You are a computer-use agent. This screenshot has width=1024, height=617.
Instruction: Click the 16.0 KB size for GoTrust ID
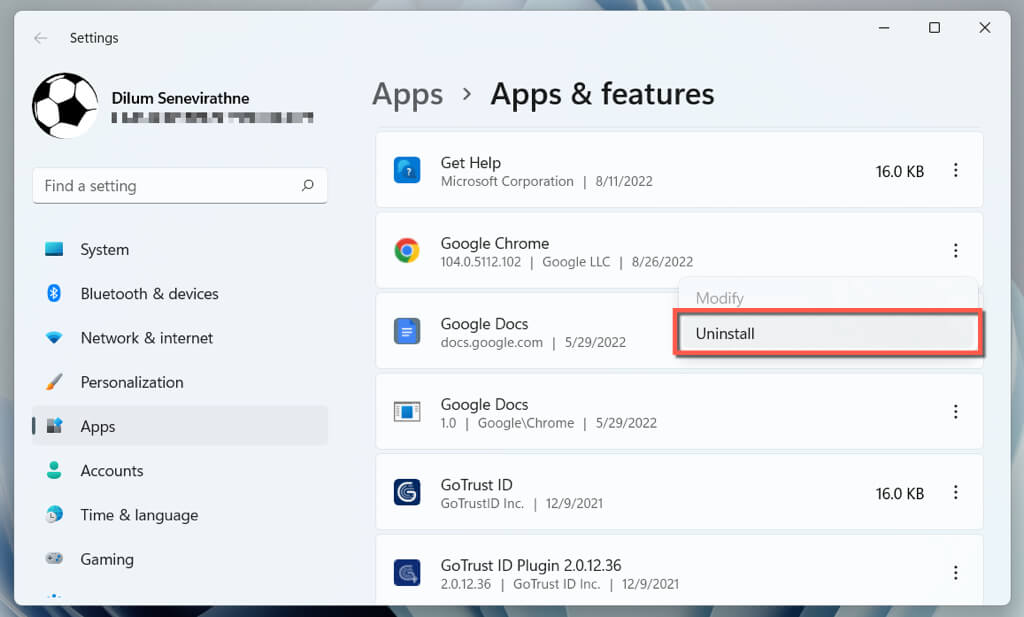coord(900,493)
